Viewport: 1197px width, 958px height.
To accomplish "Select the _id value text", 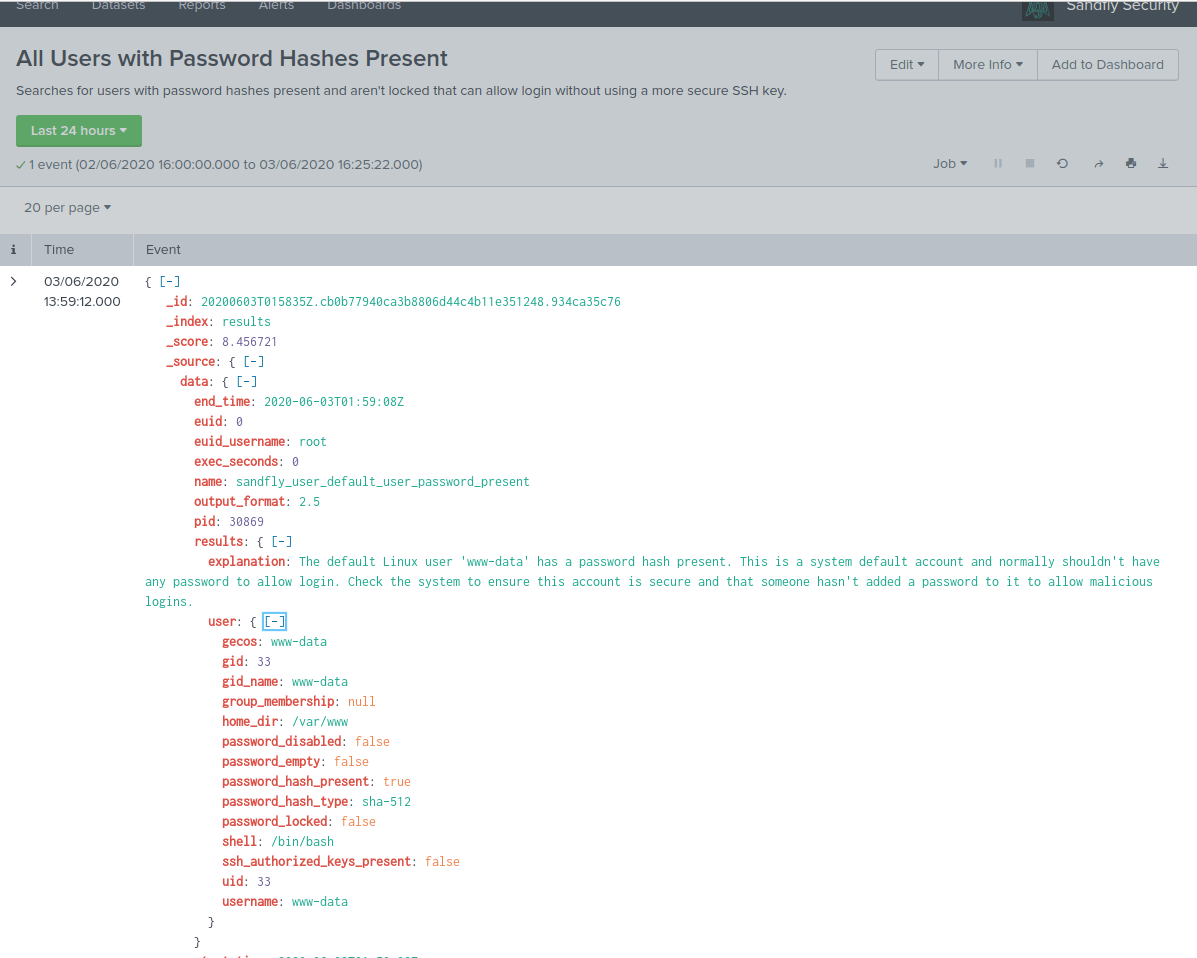I will coord(411,302).
